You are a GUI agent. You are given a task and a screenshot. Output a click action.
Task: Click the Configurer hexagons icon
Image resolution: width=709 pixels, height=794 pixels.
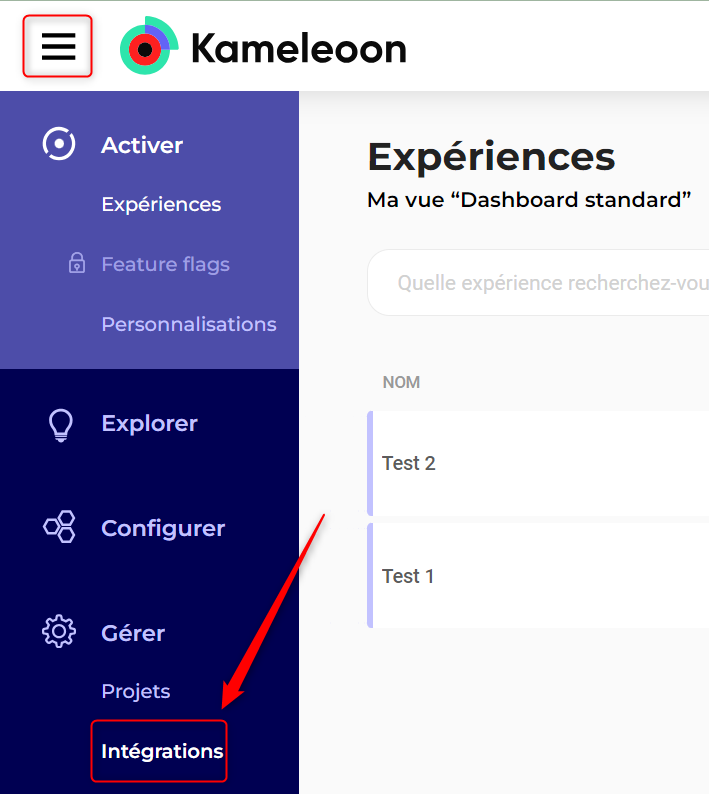click(60, 527)
